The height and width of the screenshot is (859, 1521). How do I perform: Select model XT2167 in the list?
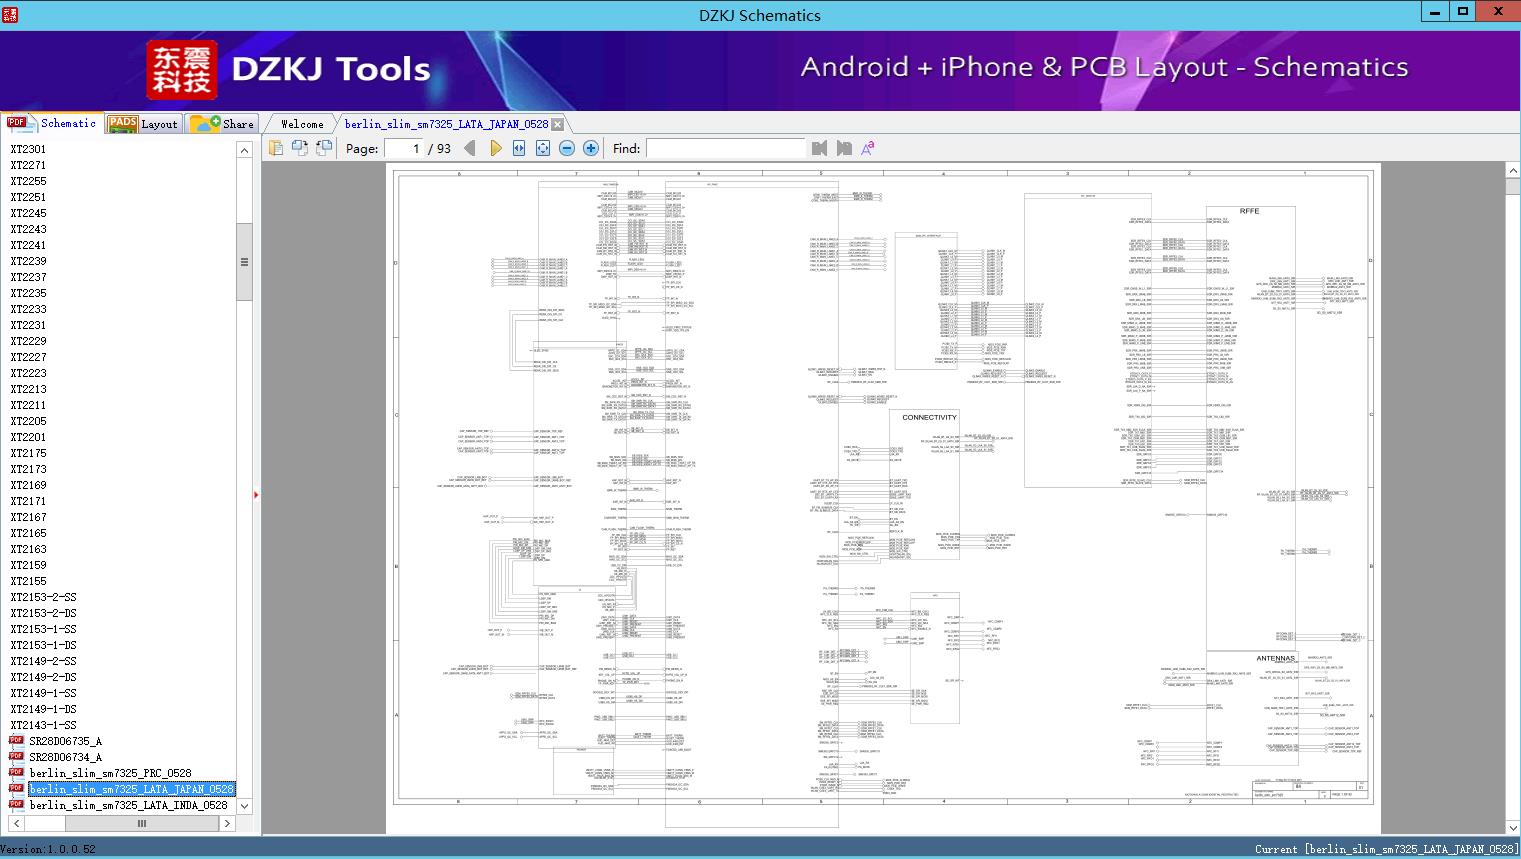(x=28, y=517)
